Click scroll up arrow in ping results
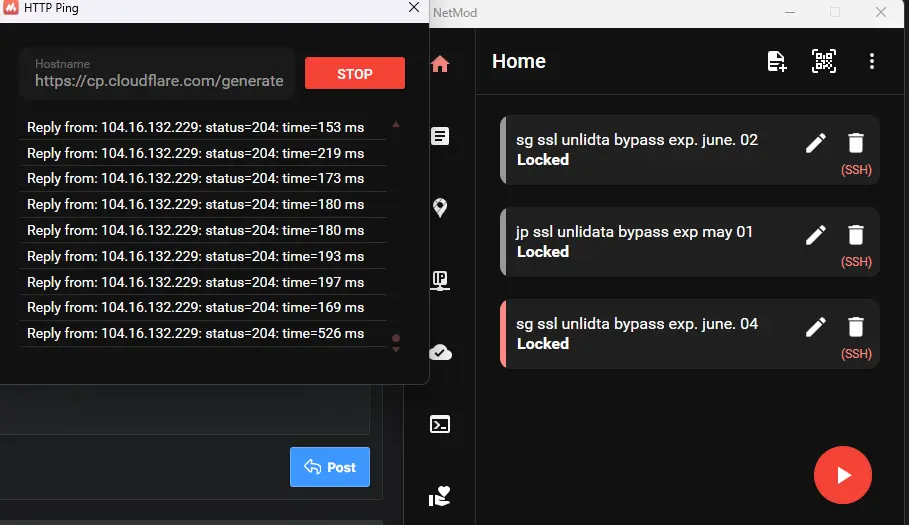The height and width of the screenshot is (525, 909). click(x=396, y=124)
